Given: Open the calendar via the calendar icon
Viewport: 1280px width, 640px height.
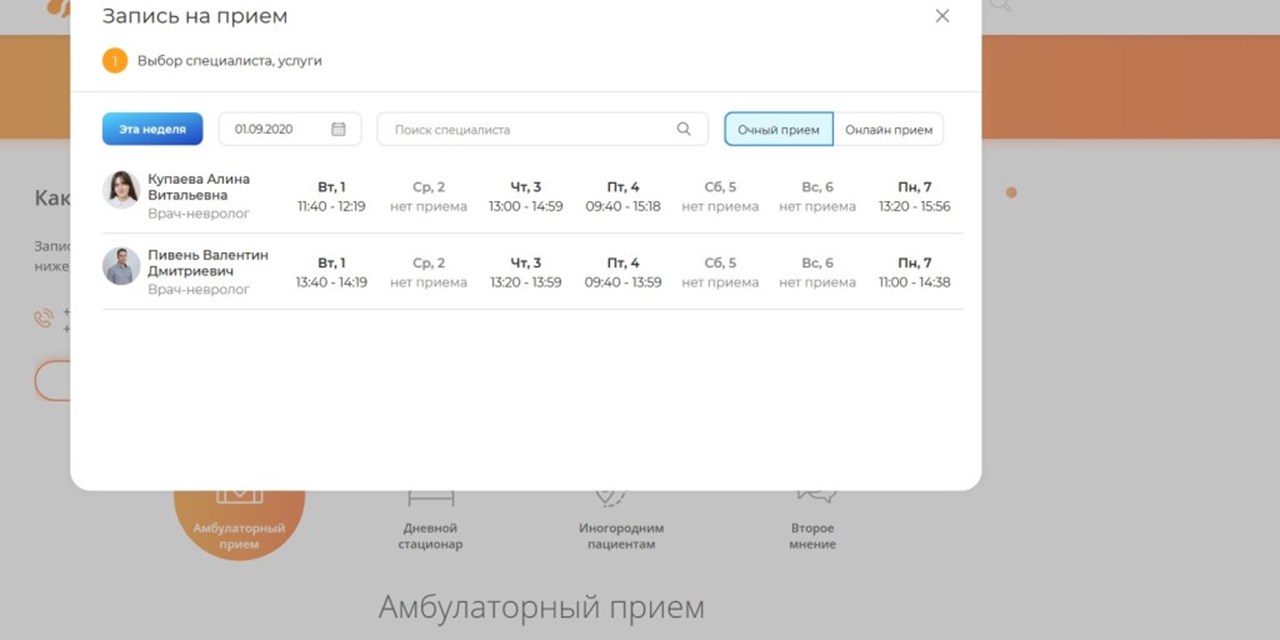Looking at the screenshot, I should coord(338,128).
